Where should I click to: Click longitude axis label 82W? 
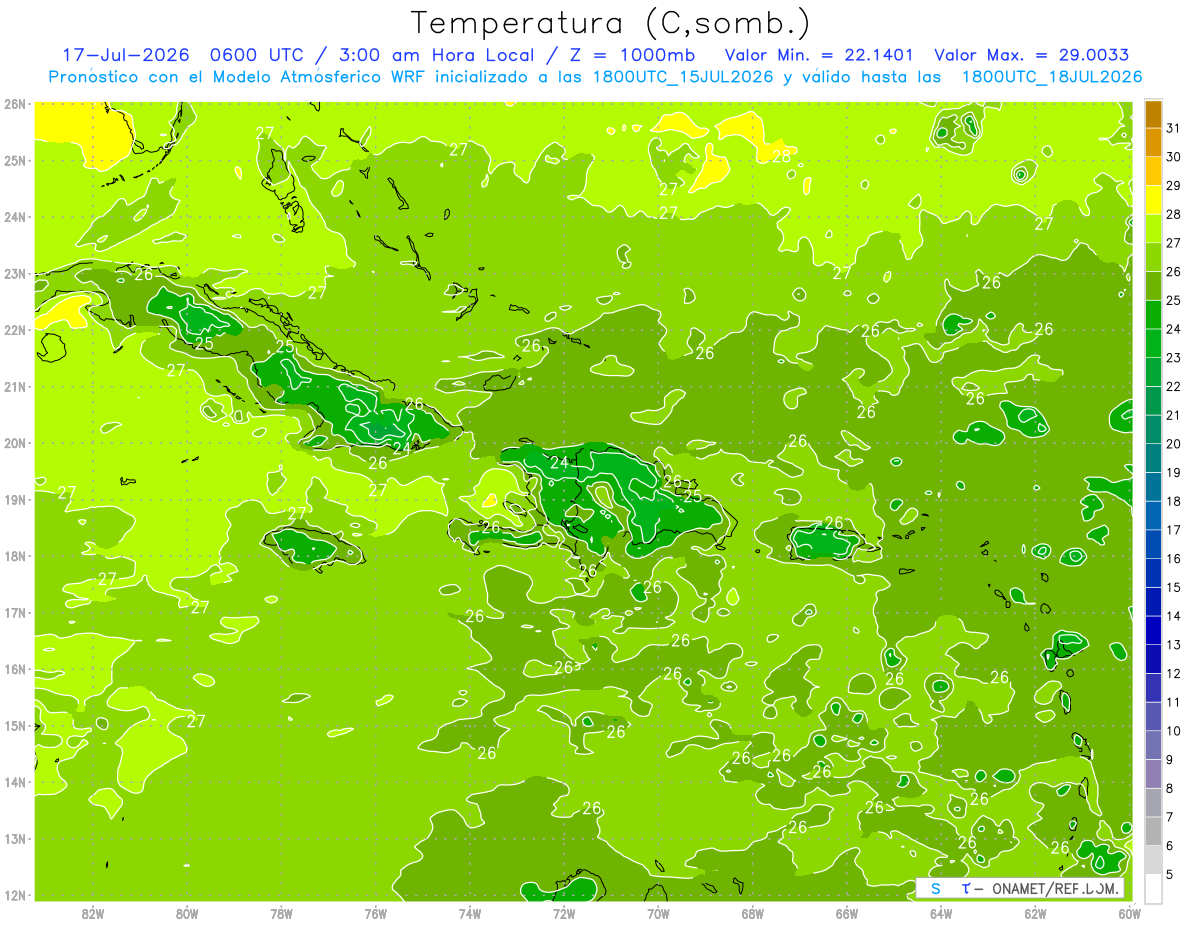[93, 913]
